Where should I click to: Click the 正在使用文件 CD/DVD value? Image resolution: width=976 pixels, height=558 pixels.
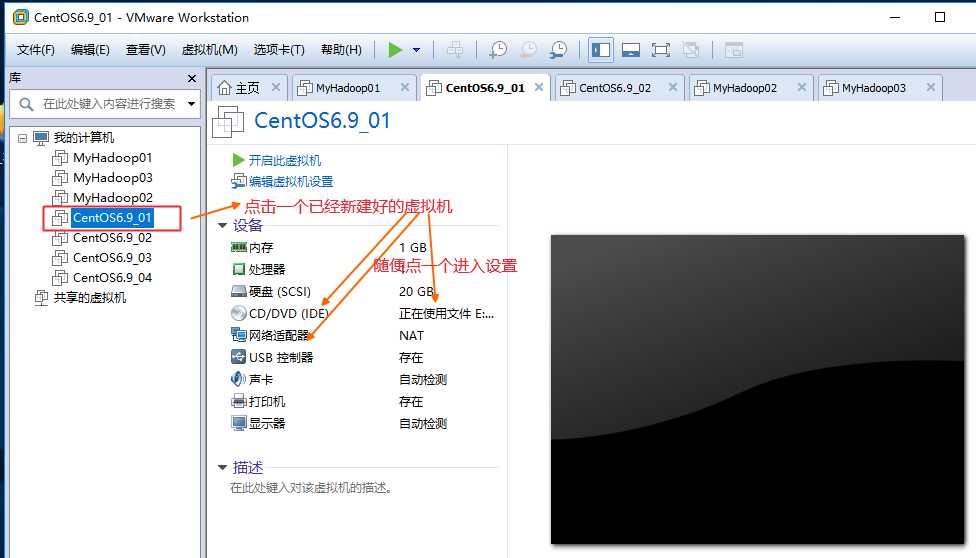446,313
